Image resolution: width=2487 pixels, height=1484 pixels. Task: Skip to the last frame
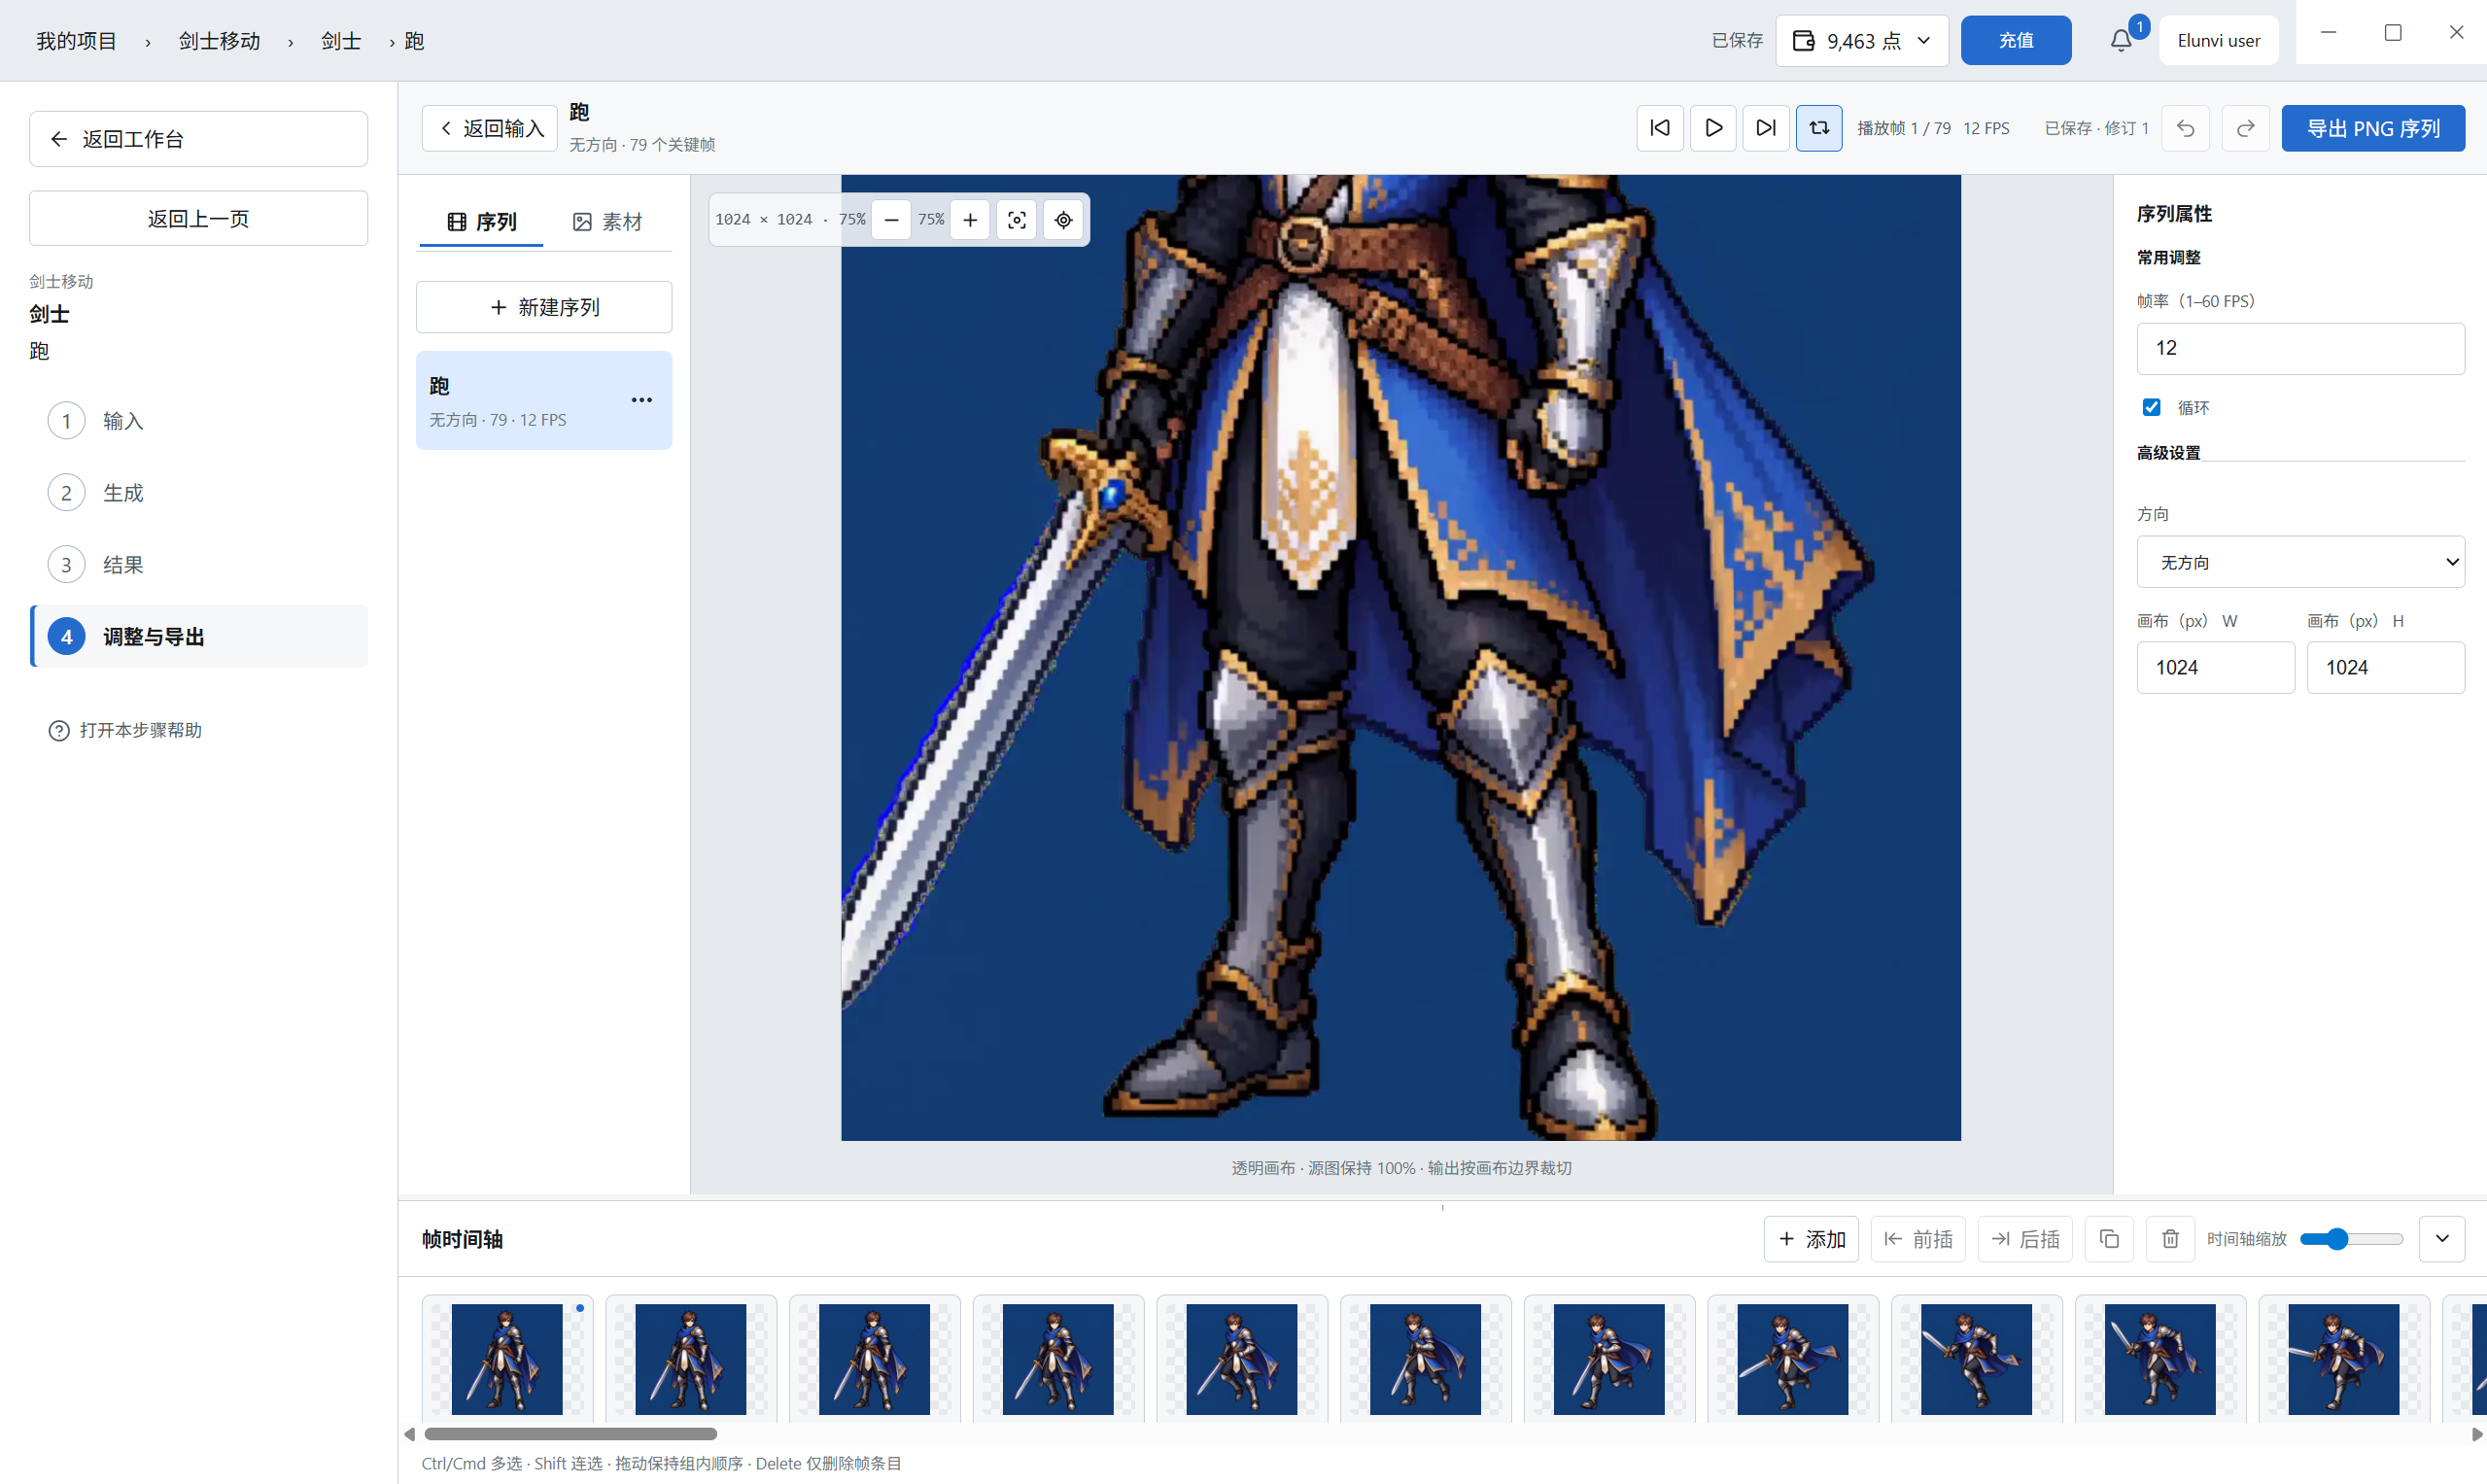(1766, 128)
